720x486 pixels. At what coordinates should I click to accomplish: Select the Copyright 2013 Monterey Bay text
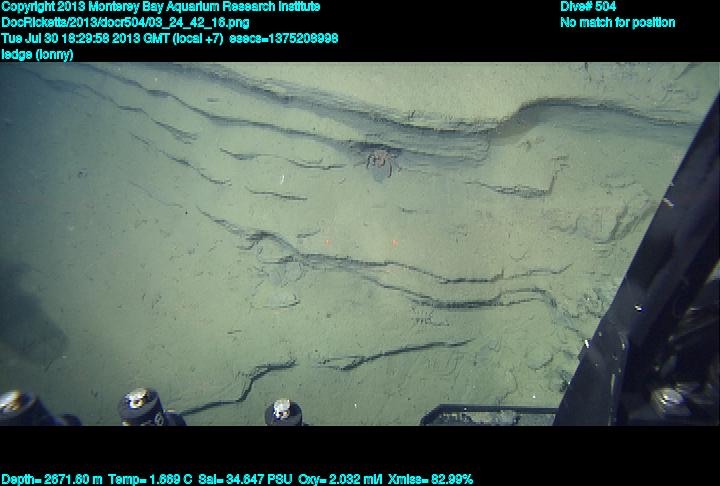coord(161,7)
